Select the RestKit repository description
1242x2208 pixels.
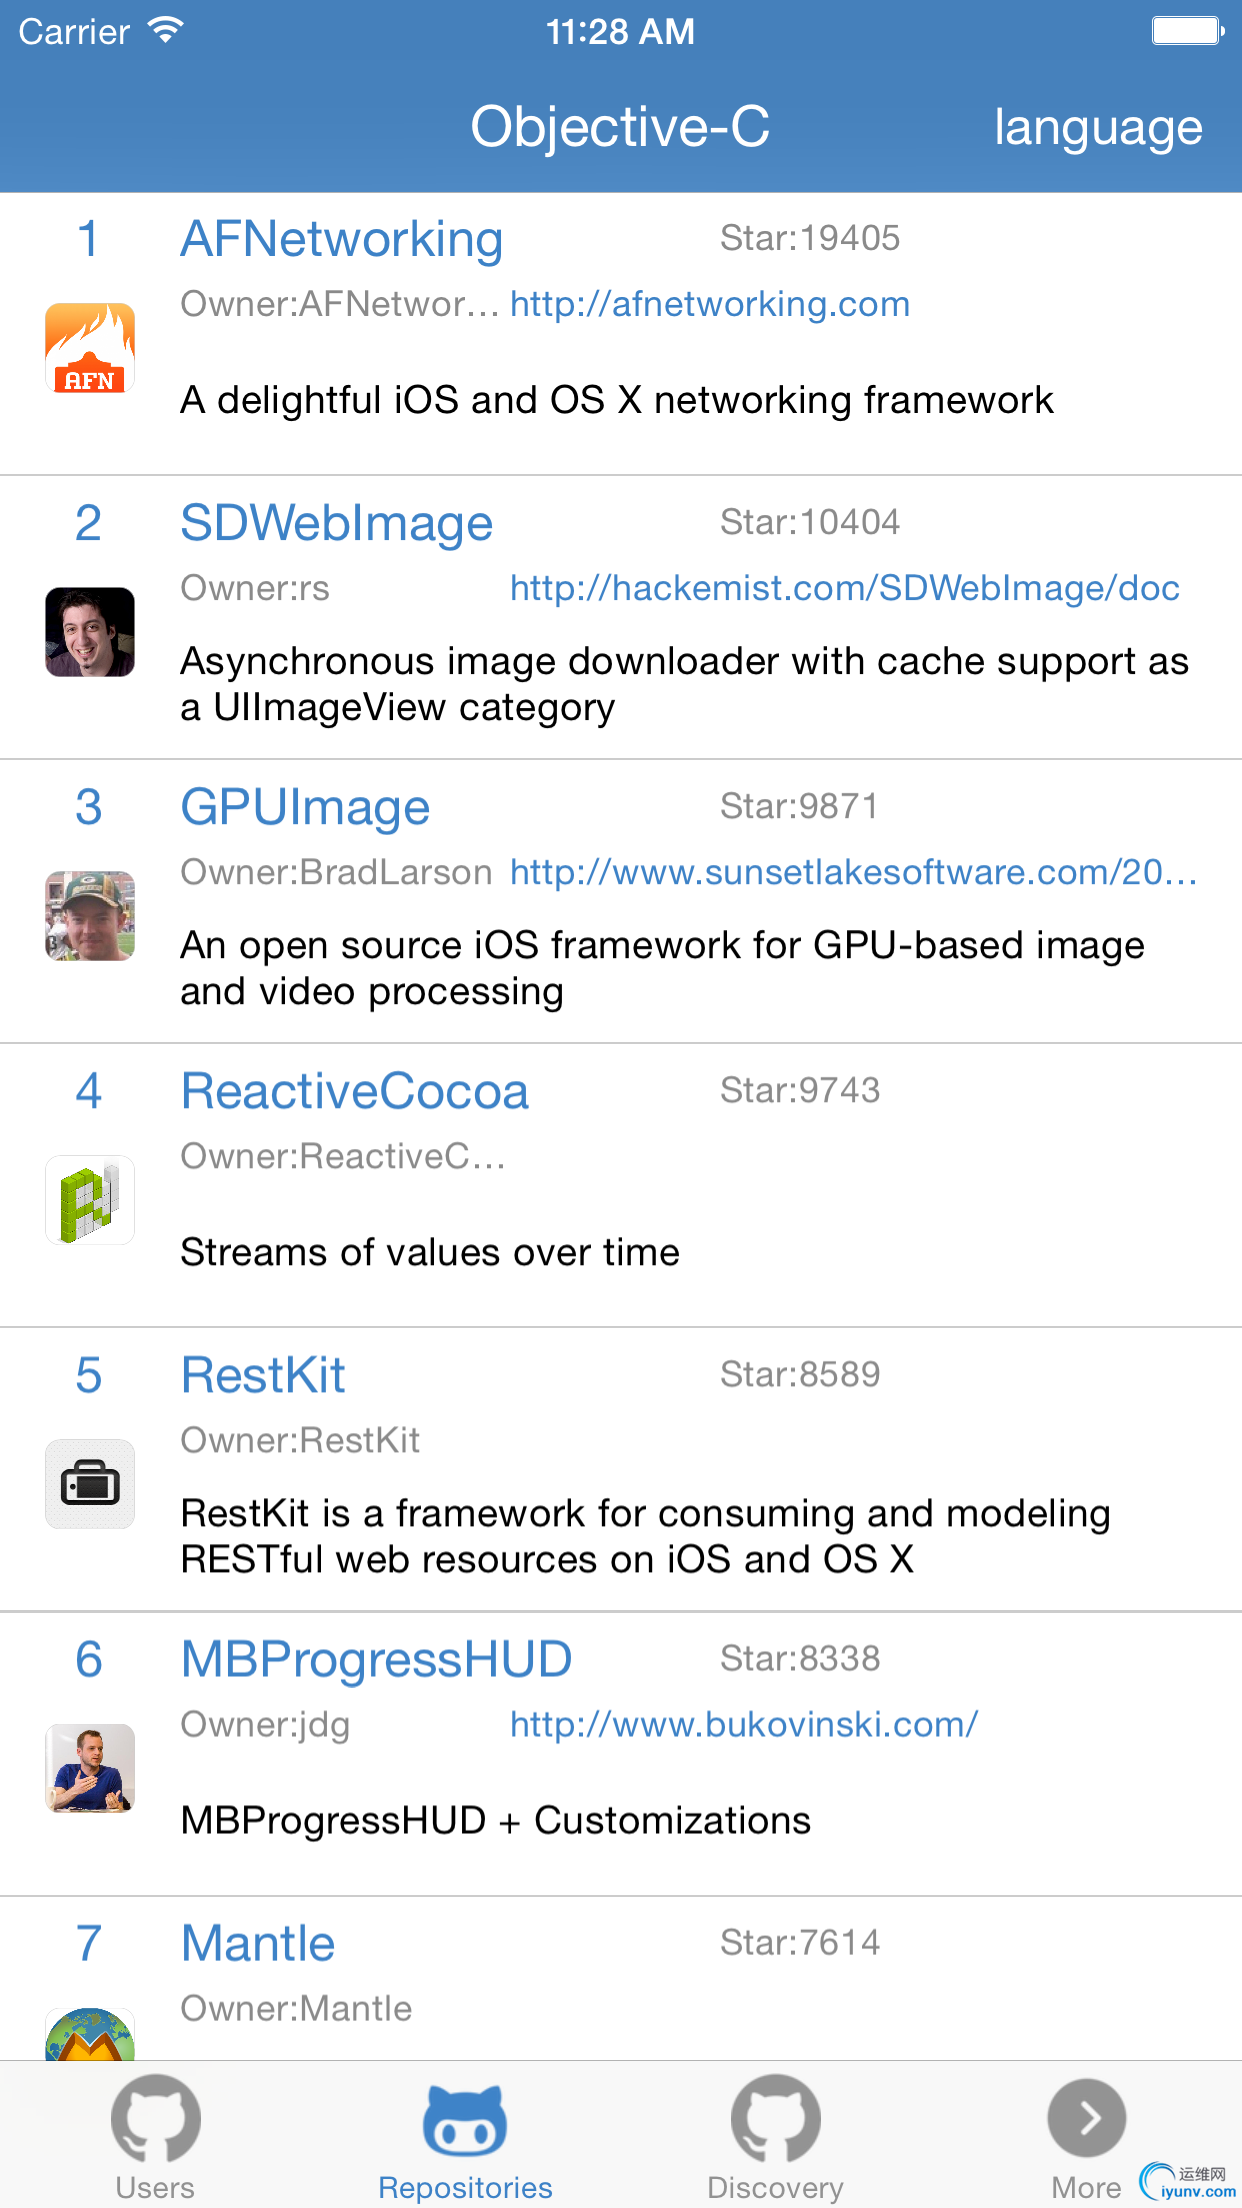click(645, 1536)
